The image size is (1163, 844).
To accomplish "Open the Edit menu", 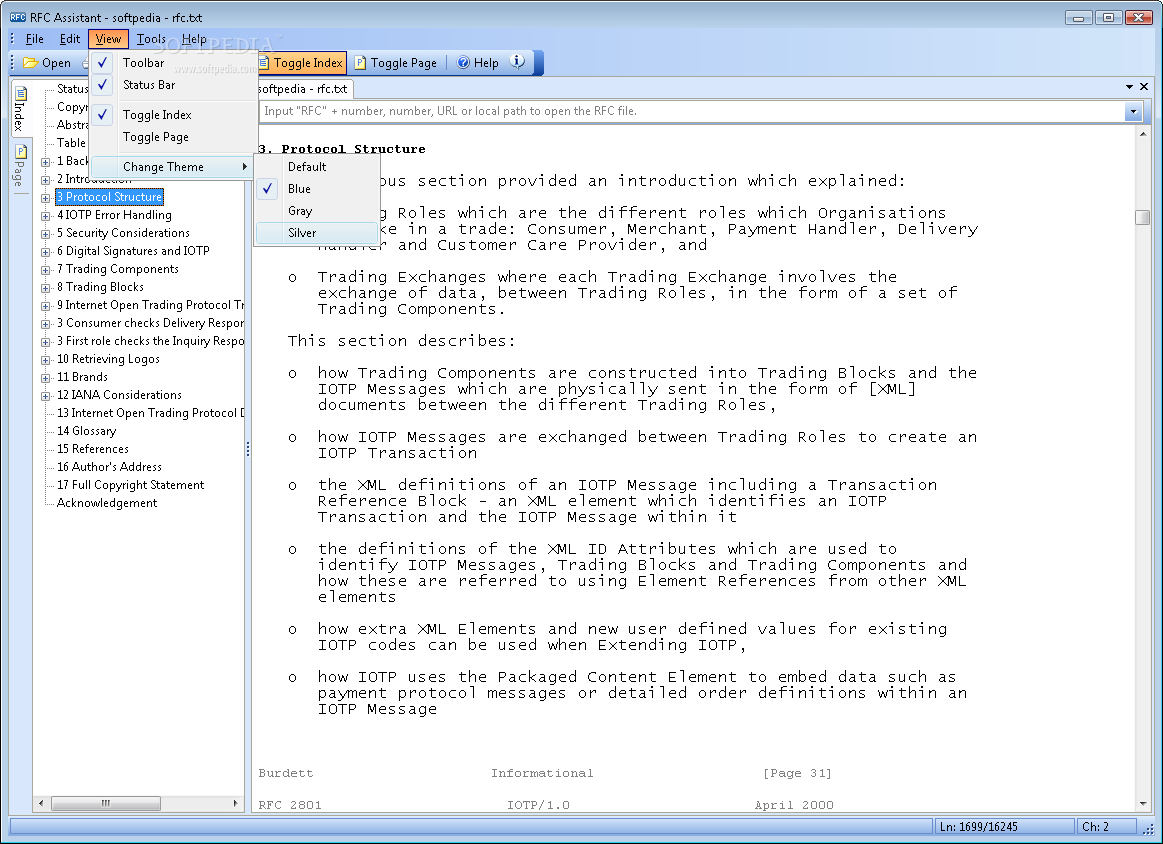I will [70, 39].
